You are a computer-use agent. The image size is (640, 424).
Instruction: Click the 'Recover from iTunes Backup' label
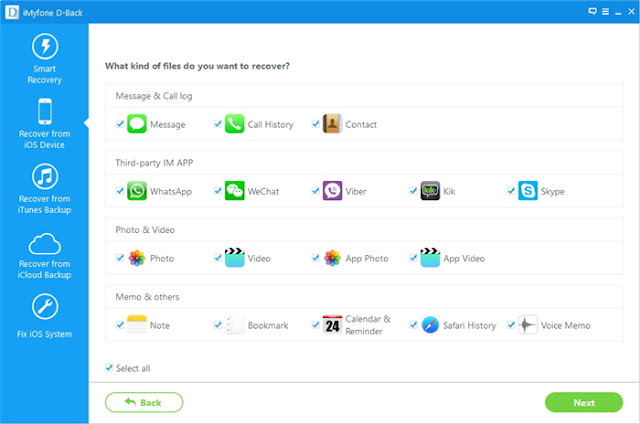[x=44, y=204]
